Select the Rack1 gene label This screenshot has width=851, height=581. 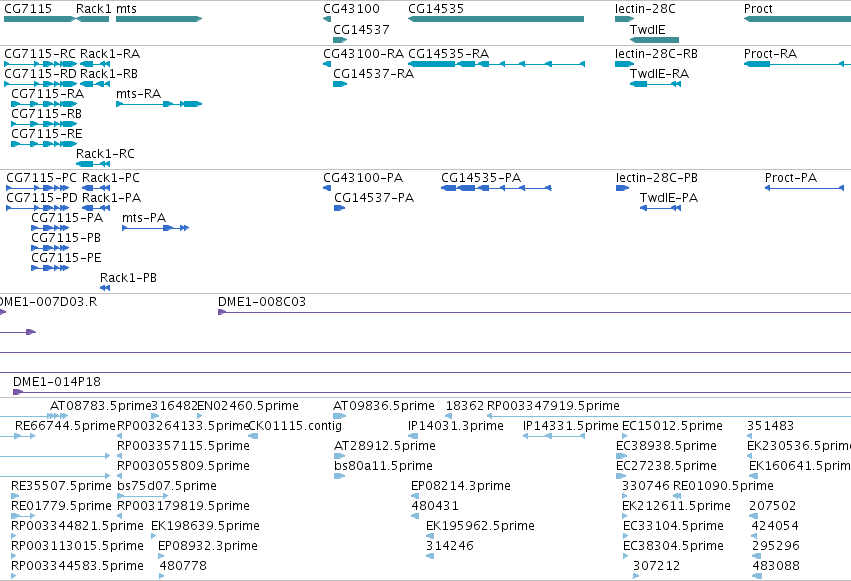(x=94, y=9)
